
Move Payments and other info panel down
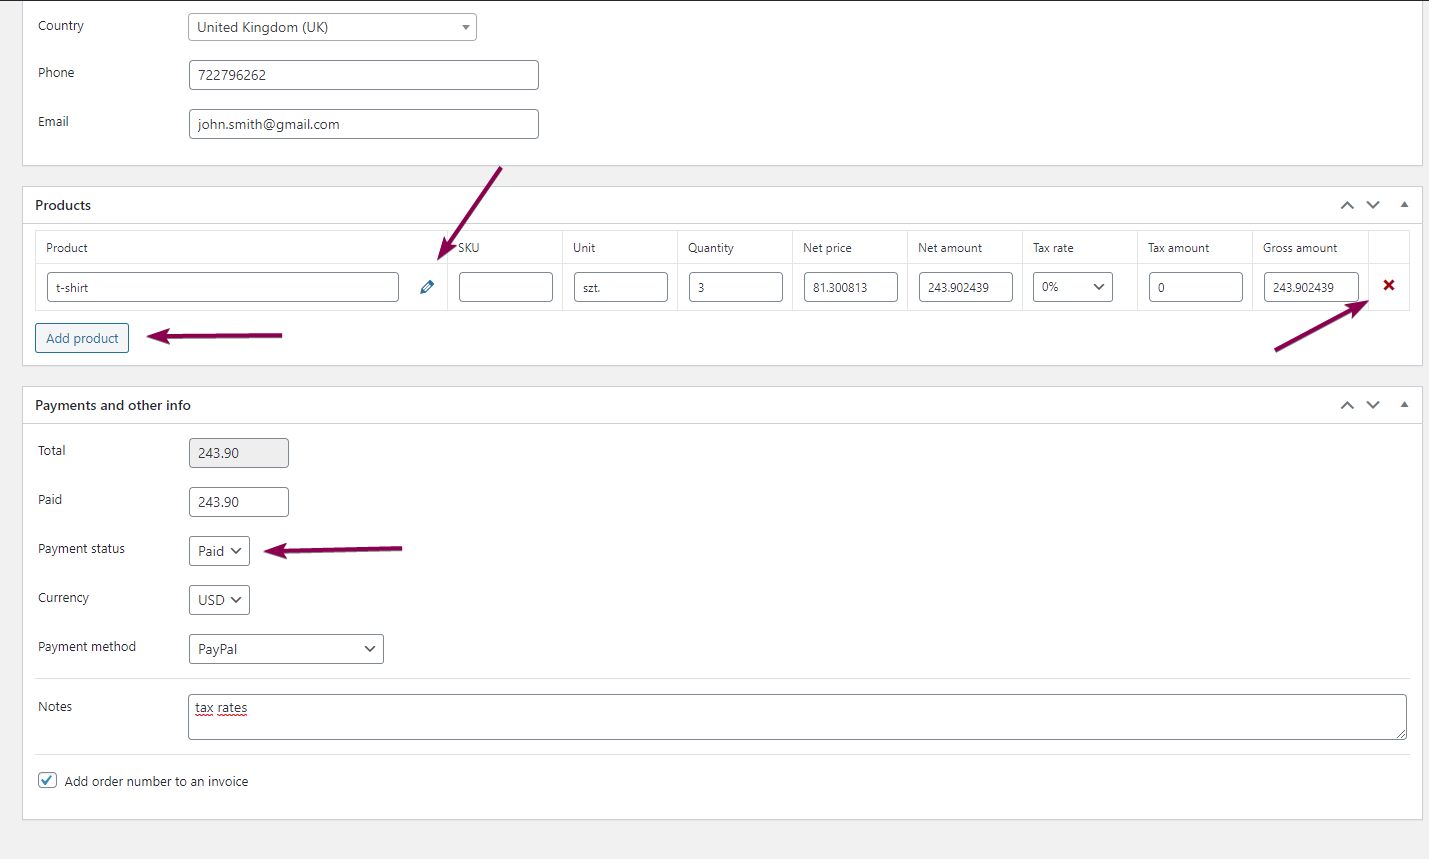tap(1373, 405)
